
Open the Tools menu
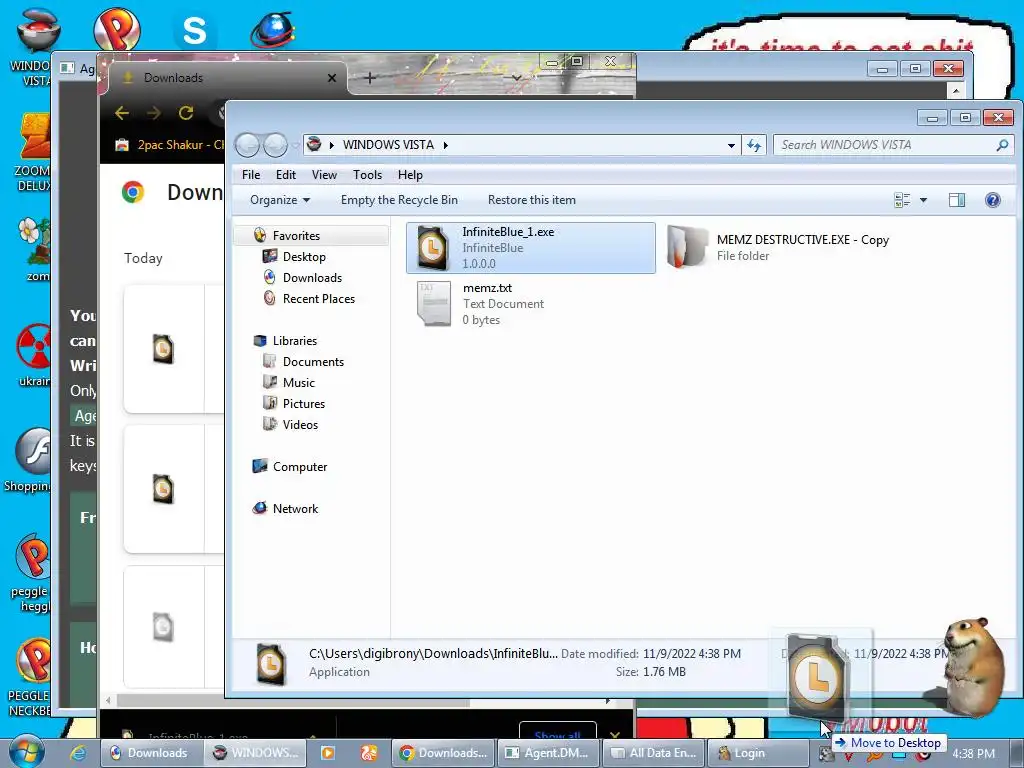[367, 175]
